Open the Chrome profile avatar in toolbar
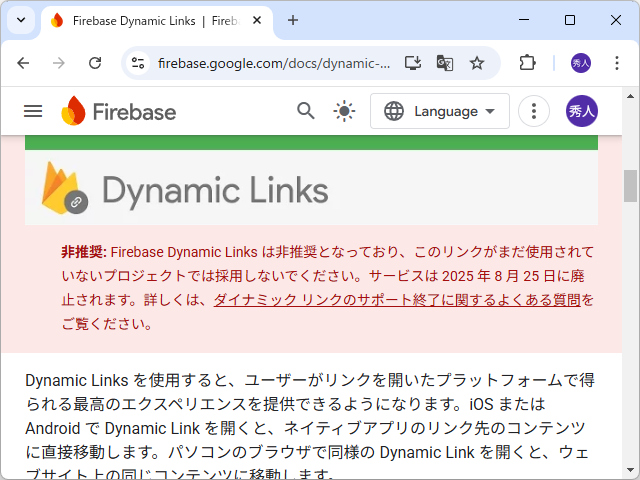The height and width of the screenshot is (480, 640). click(581, 63)
